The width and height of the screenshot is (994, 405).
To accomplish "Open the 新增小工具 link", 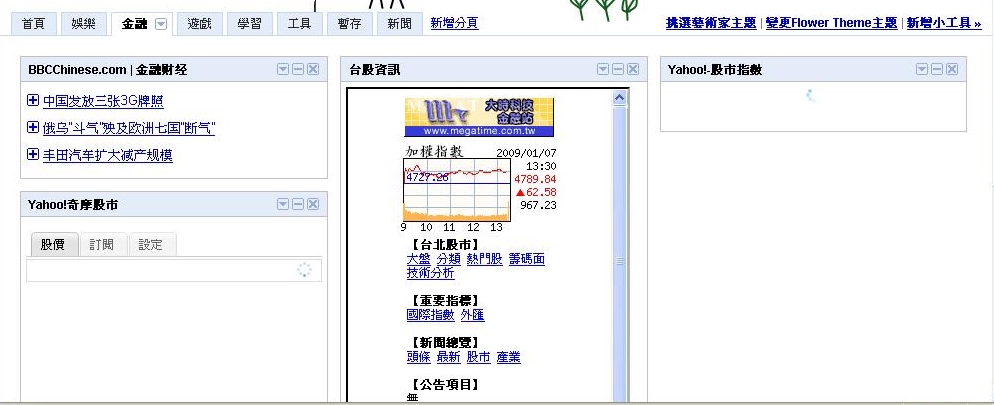I will click(x=944, y=23).
